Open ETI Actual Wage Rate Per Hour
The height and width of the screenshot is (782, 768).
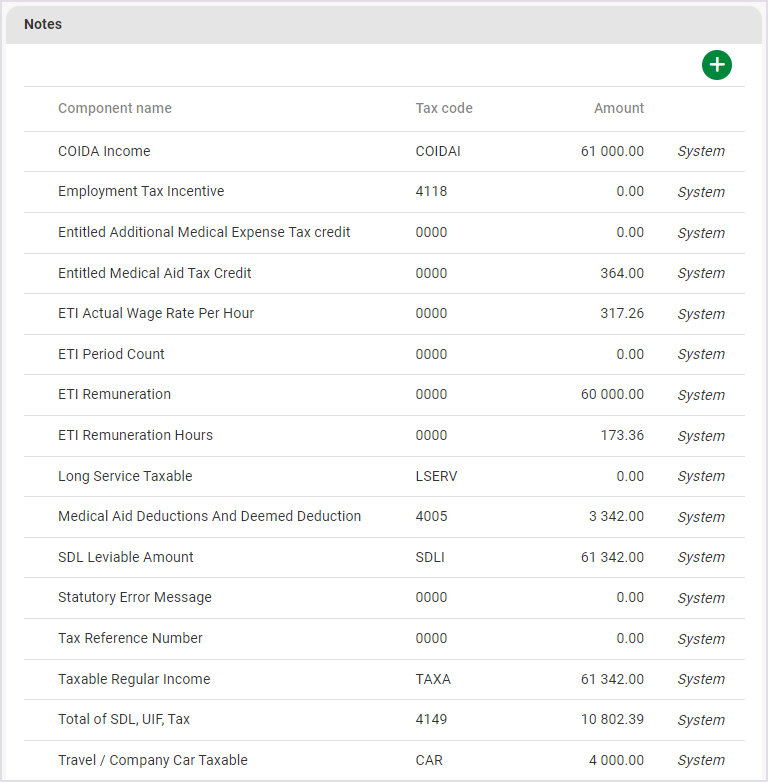[156, 313]
